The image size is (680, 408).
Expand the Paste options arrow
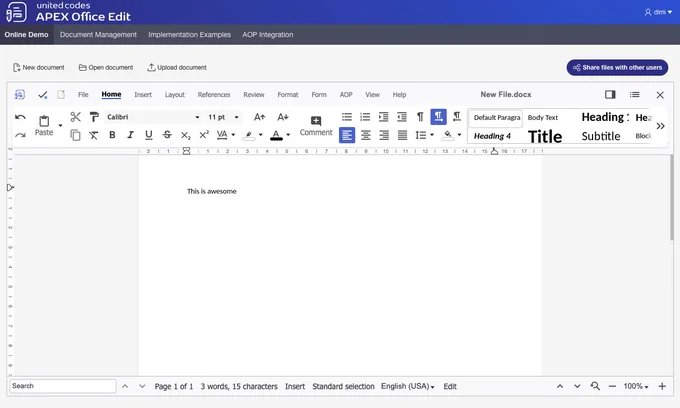click(x=60, y=126)
